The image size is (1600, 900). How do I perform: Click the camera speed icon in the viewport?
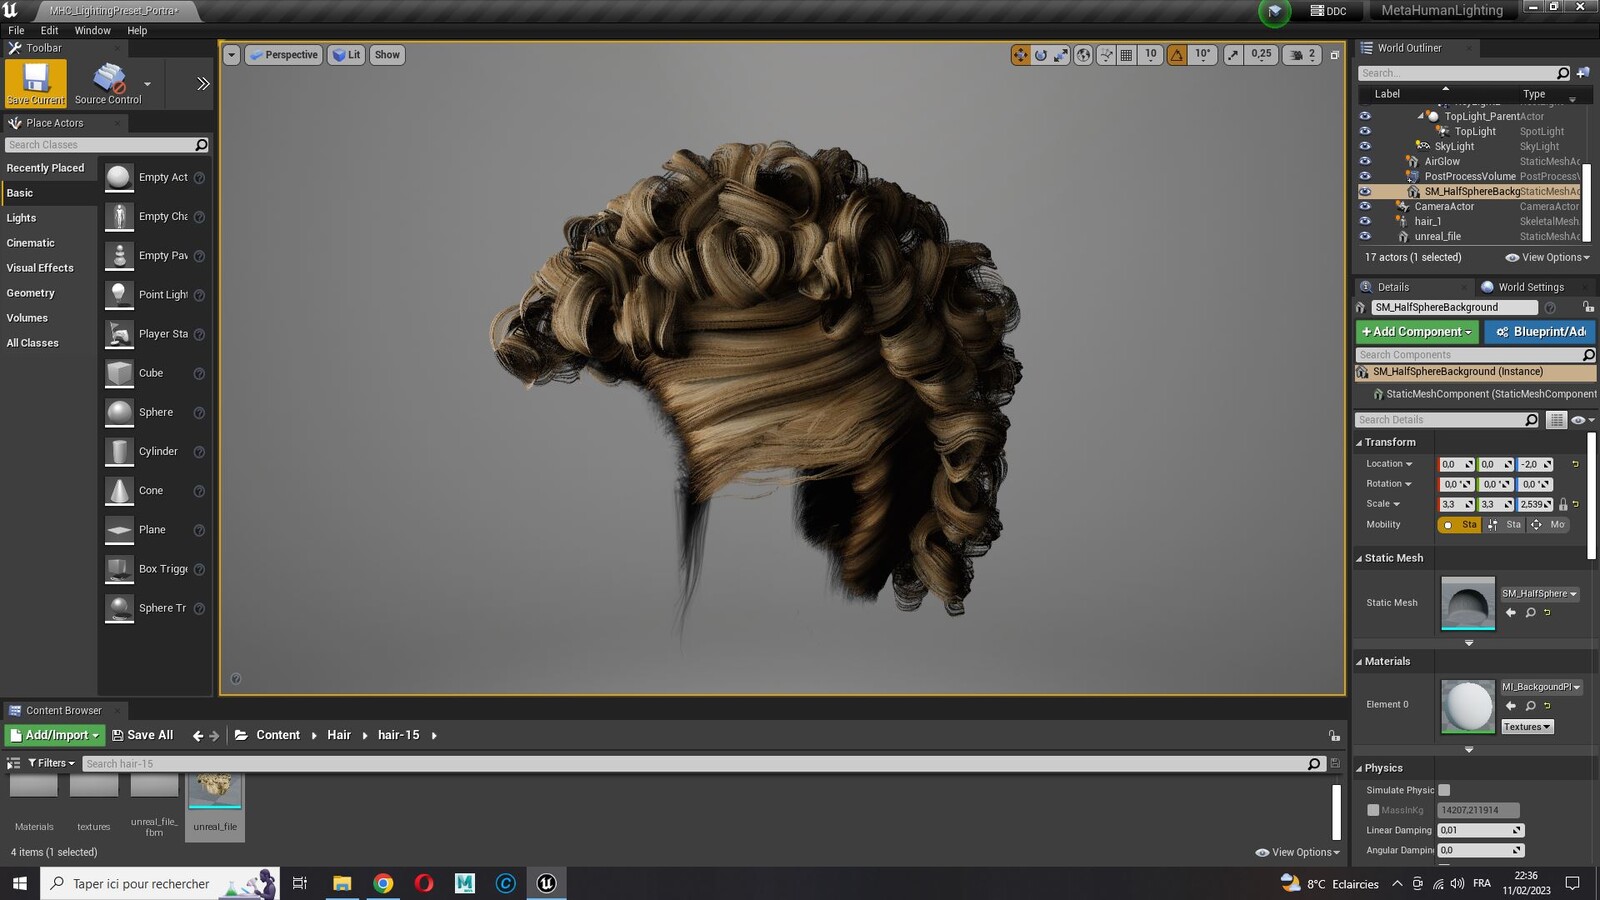click(x=1298, y=55)
